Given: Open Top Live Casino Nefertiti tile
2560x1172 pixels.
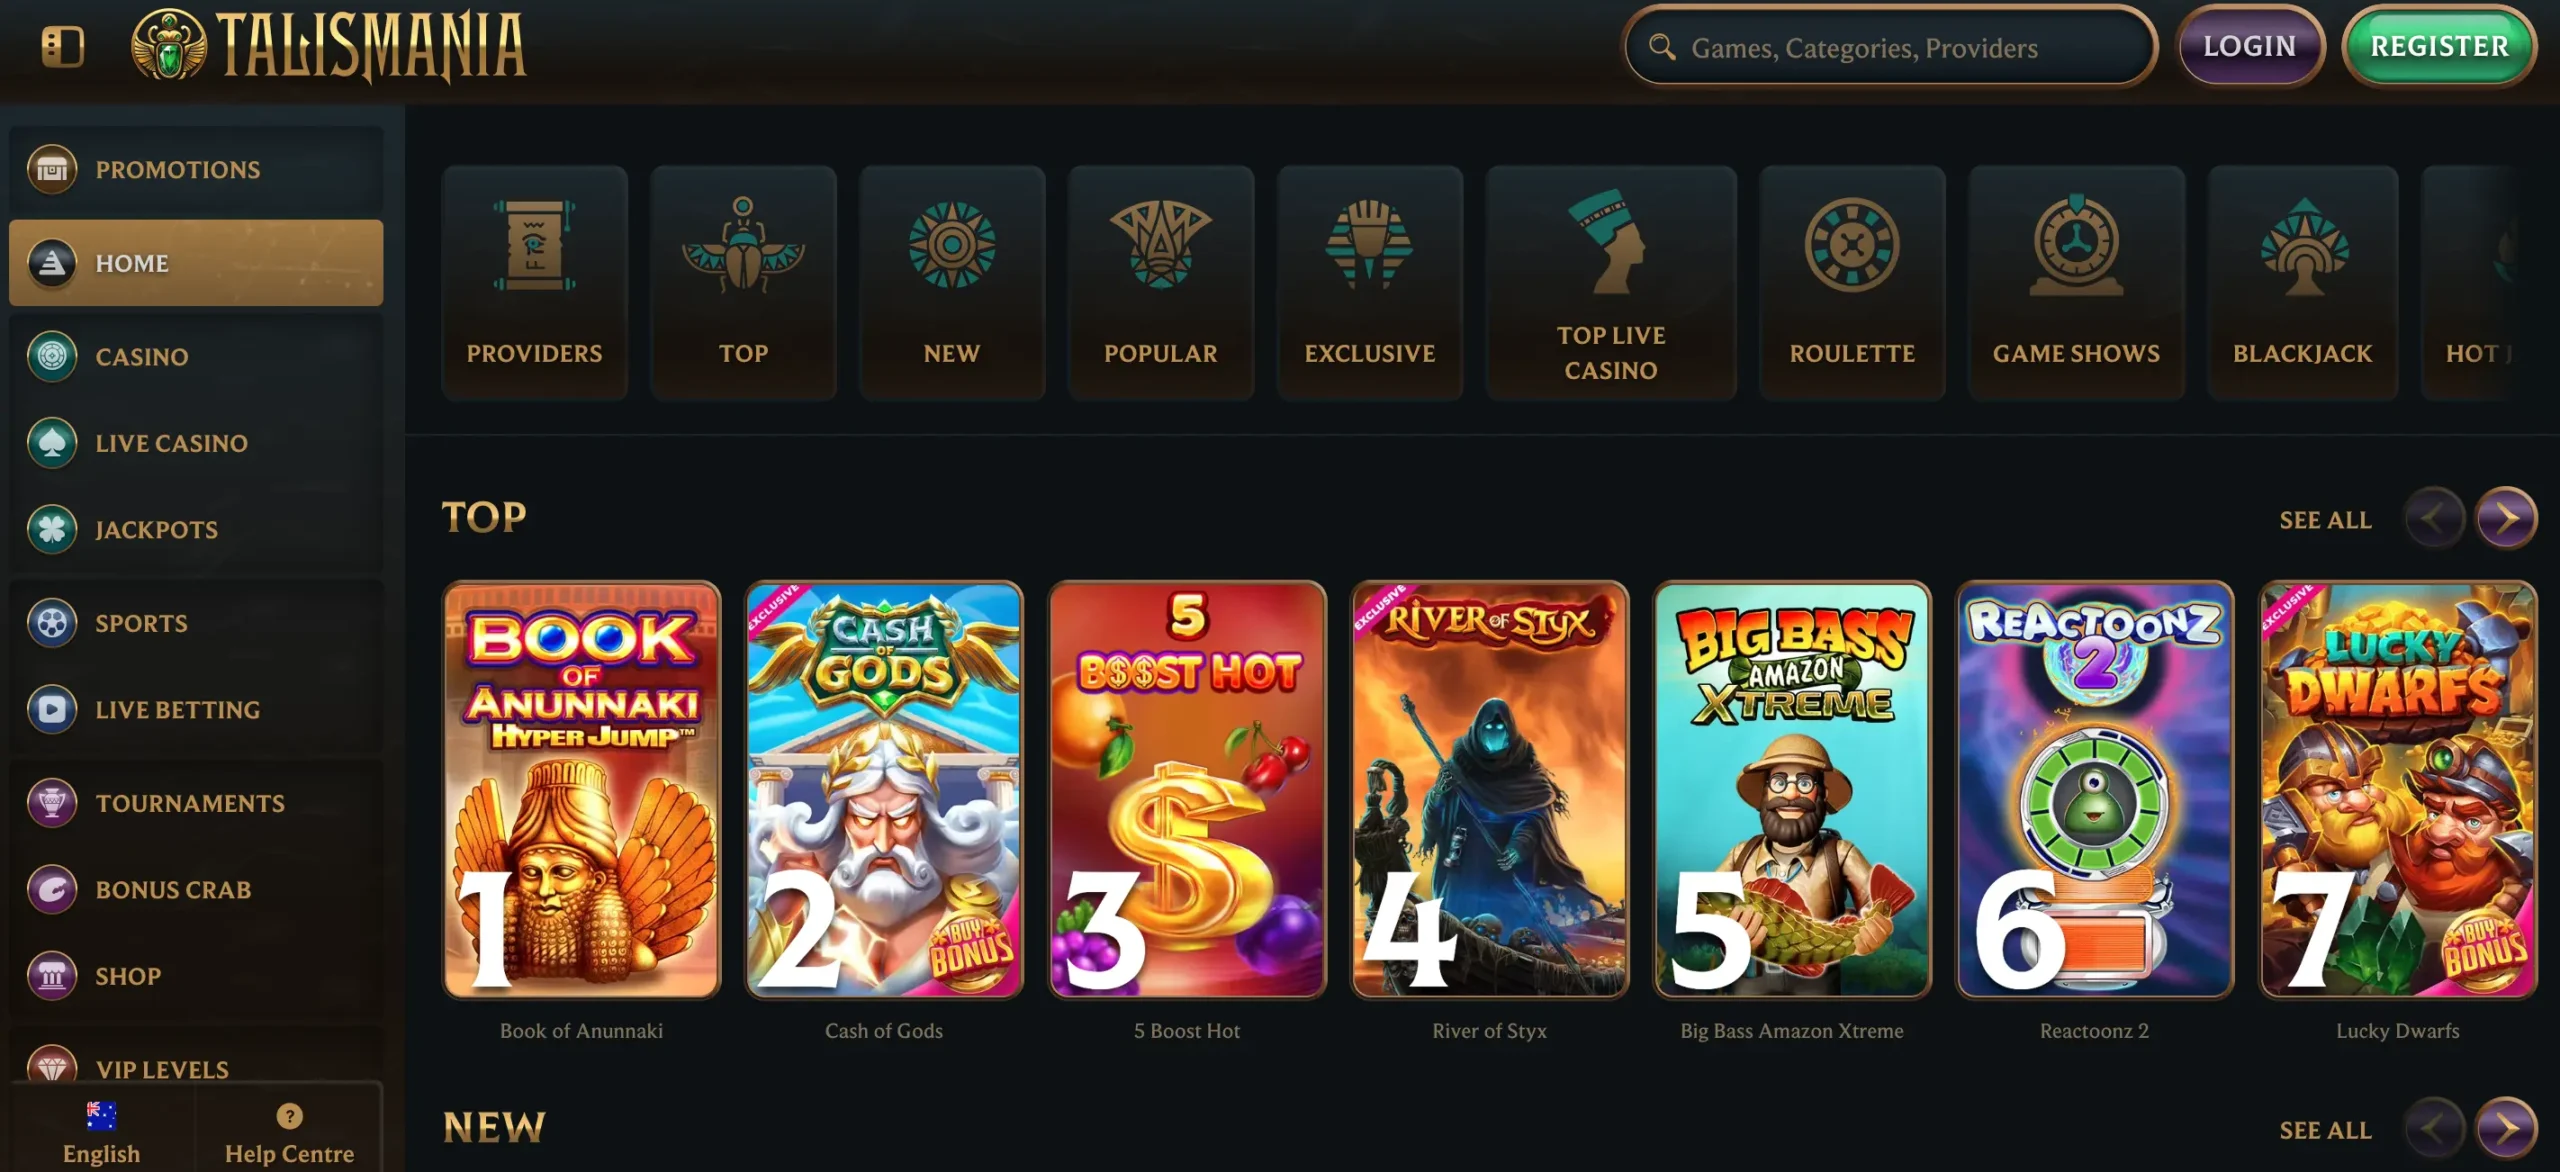Looking at the screenshot, I should pos(1611,283).
